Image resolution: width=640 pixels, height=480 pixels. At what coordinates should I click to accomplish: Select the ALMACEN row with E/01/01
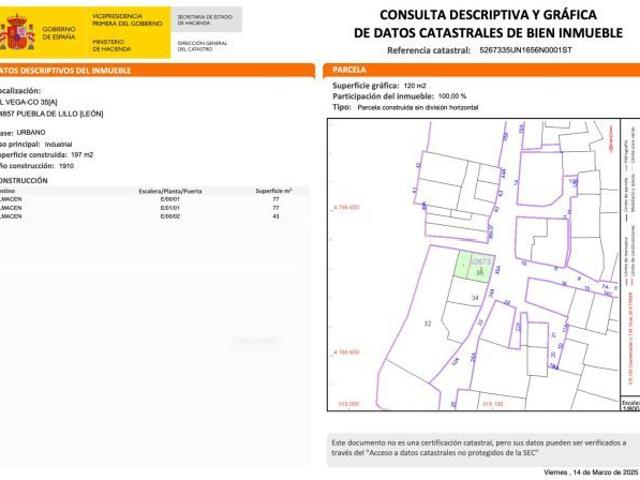tap(150, 209)
